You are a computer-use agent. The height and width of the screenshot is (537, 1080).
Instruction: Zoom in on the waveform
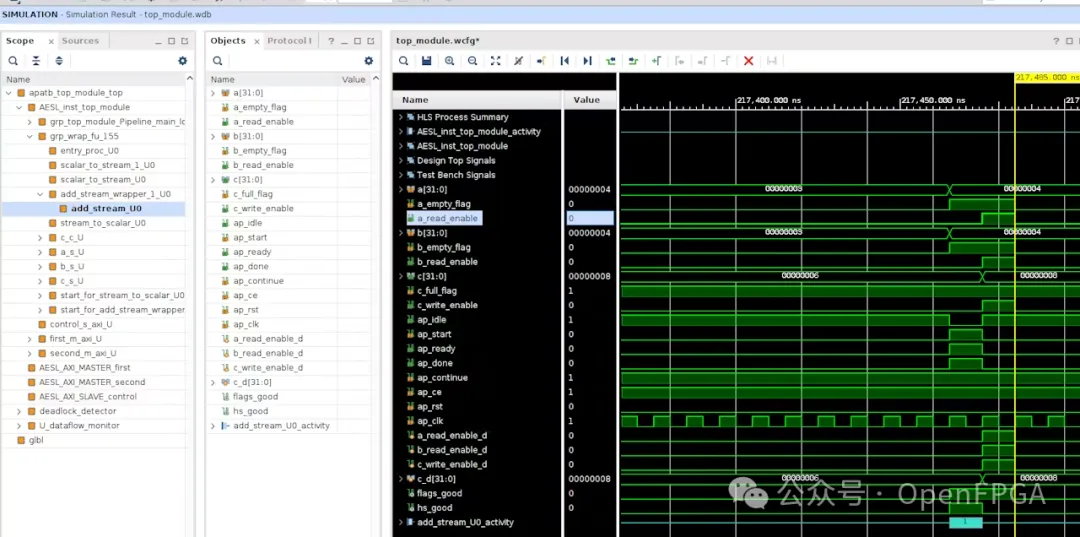tap(450, 61)
